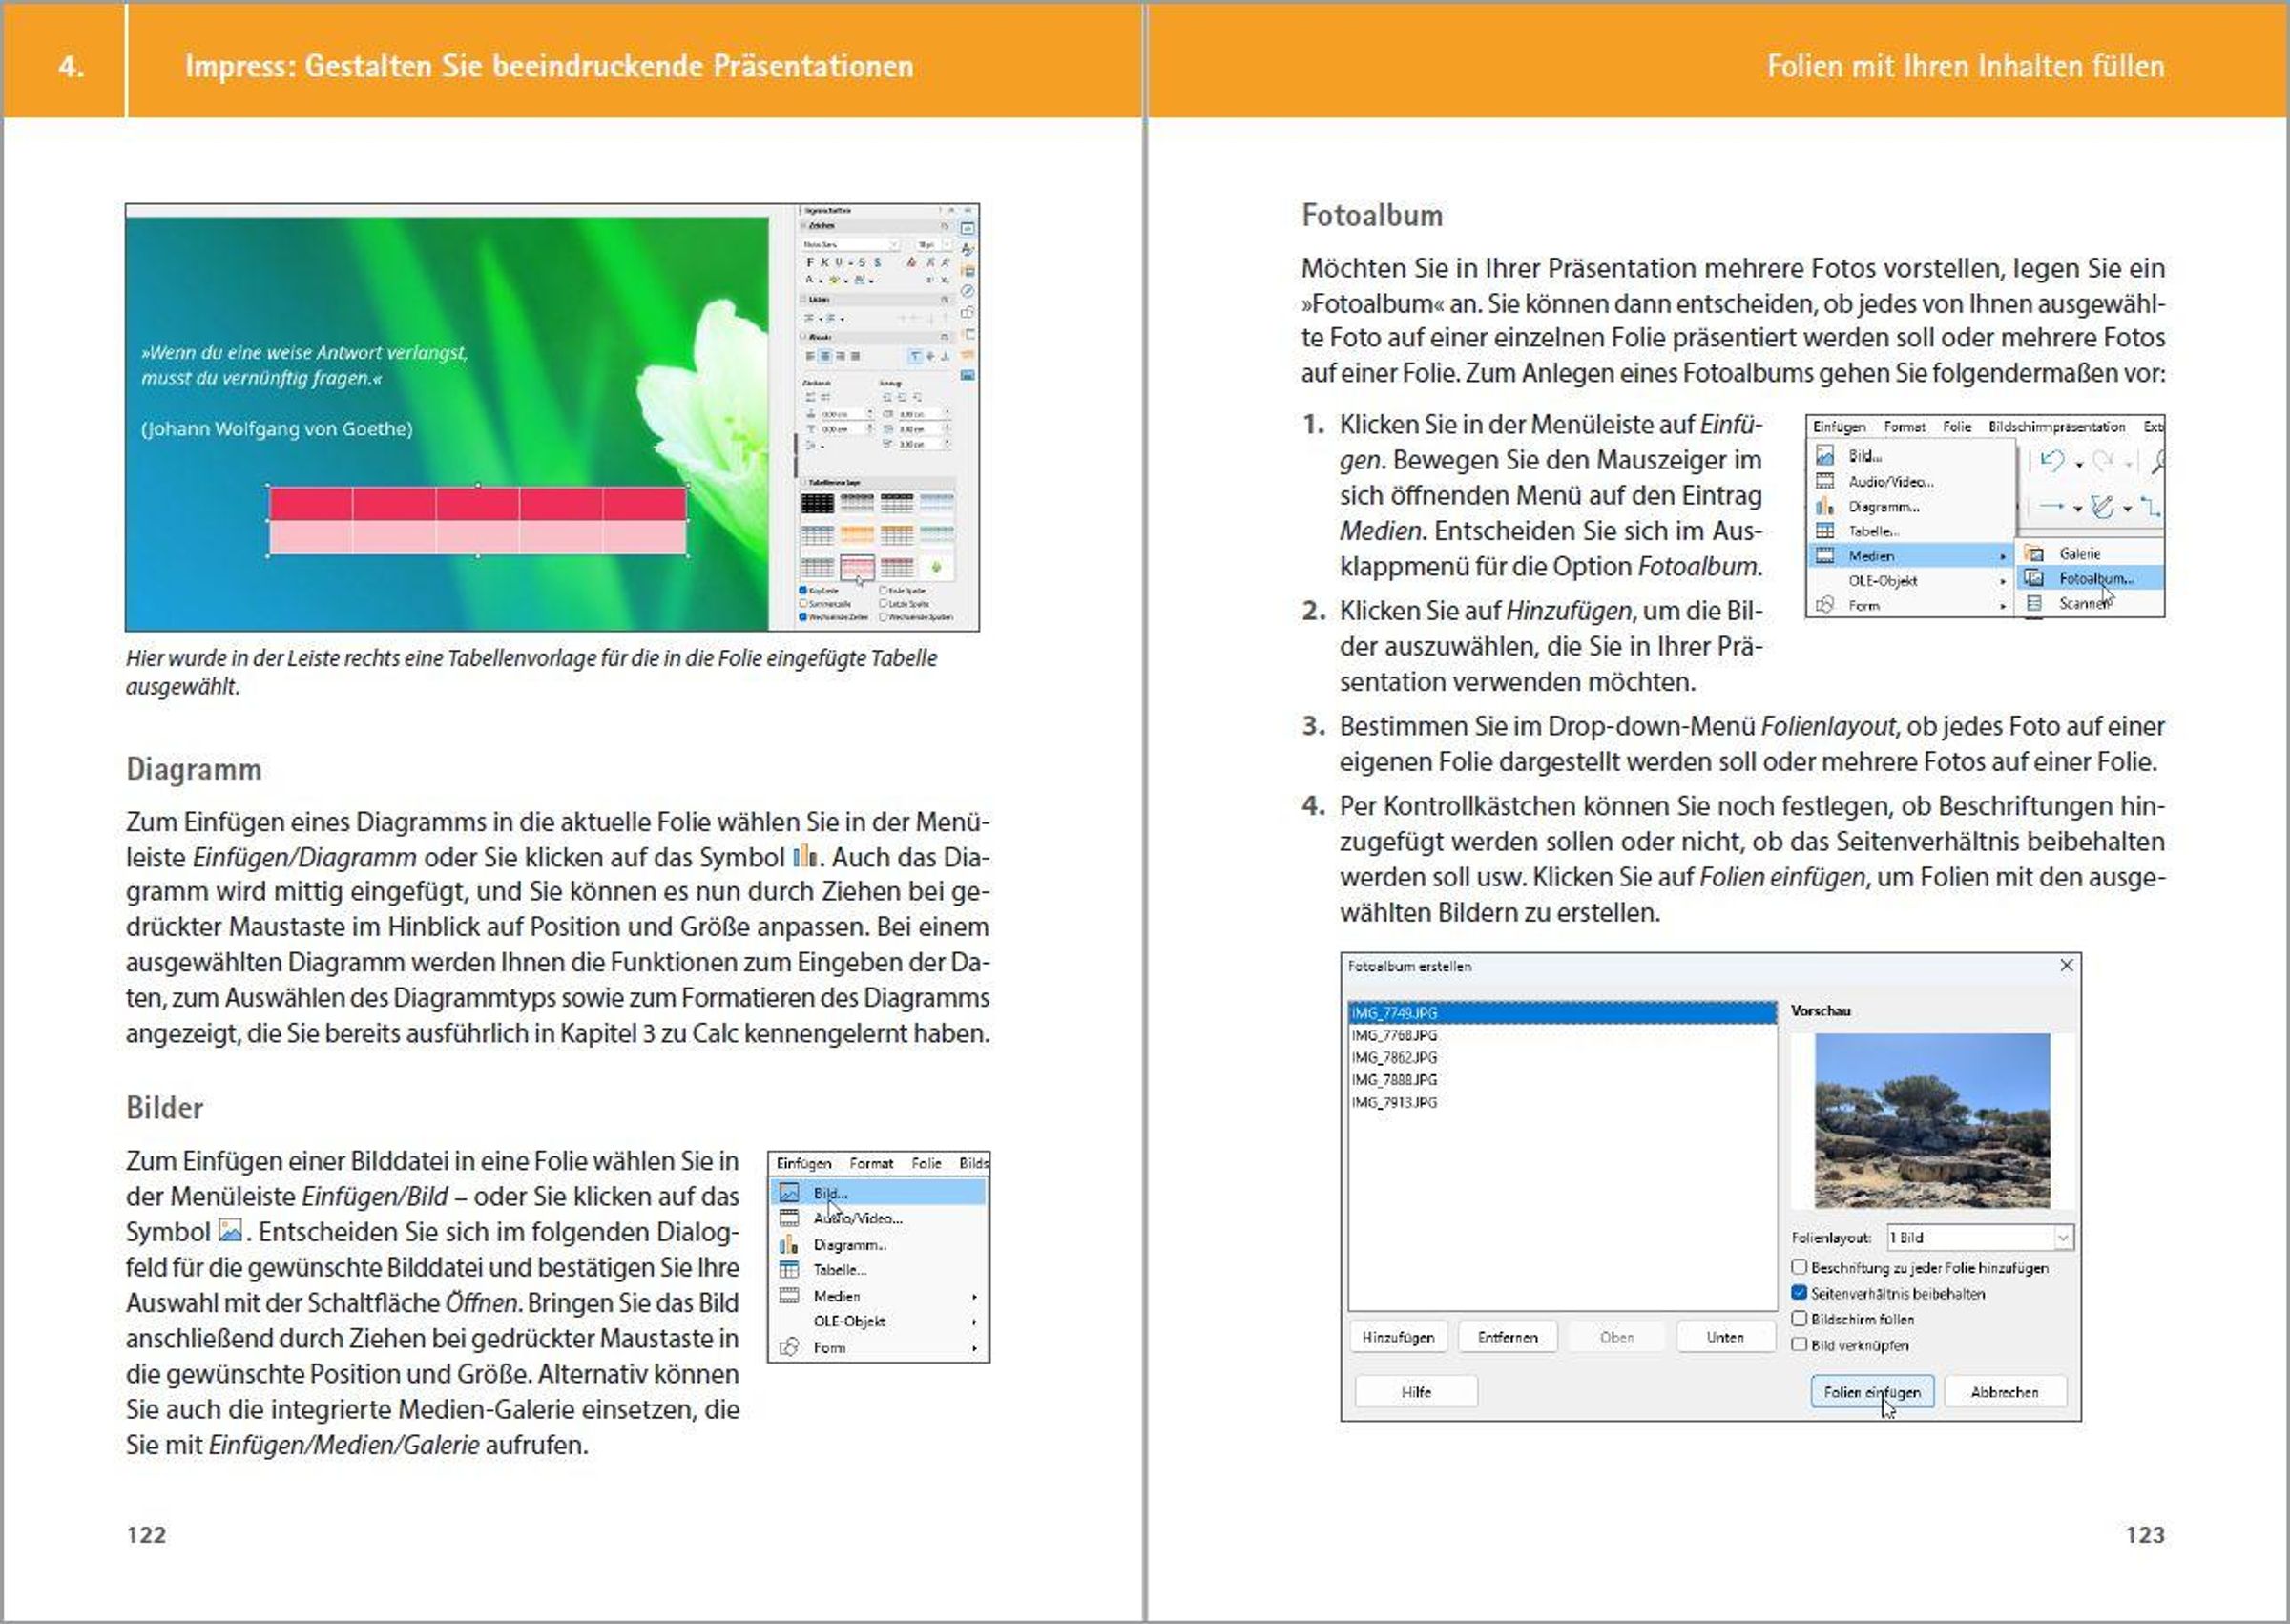Check the Bildschirm füllen option
The width and height of the screenshot is (2290, 1624).
[1799, 1319]
